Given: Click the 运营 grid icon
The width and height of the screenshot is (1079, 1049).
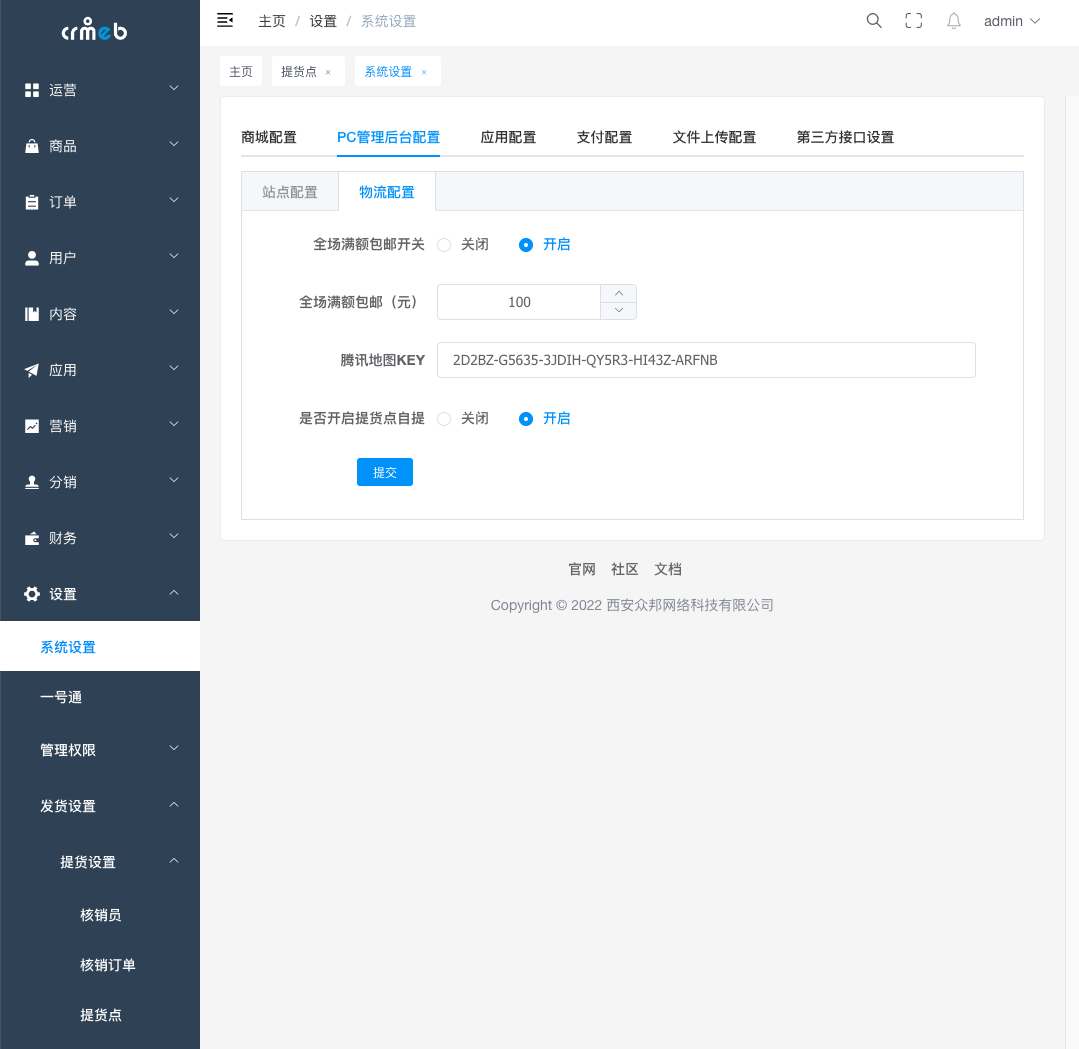Looking at the screenshot, I should pos(32,90).
